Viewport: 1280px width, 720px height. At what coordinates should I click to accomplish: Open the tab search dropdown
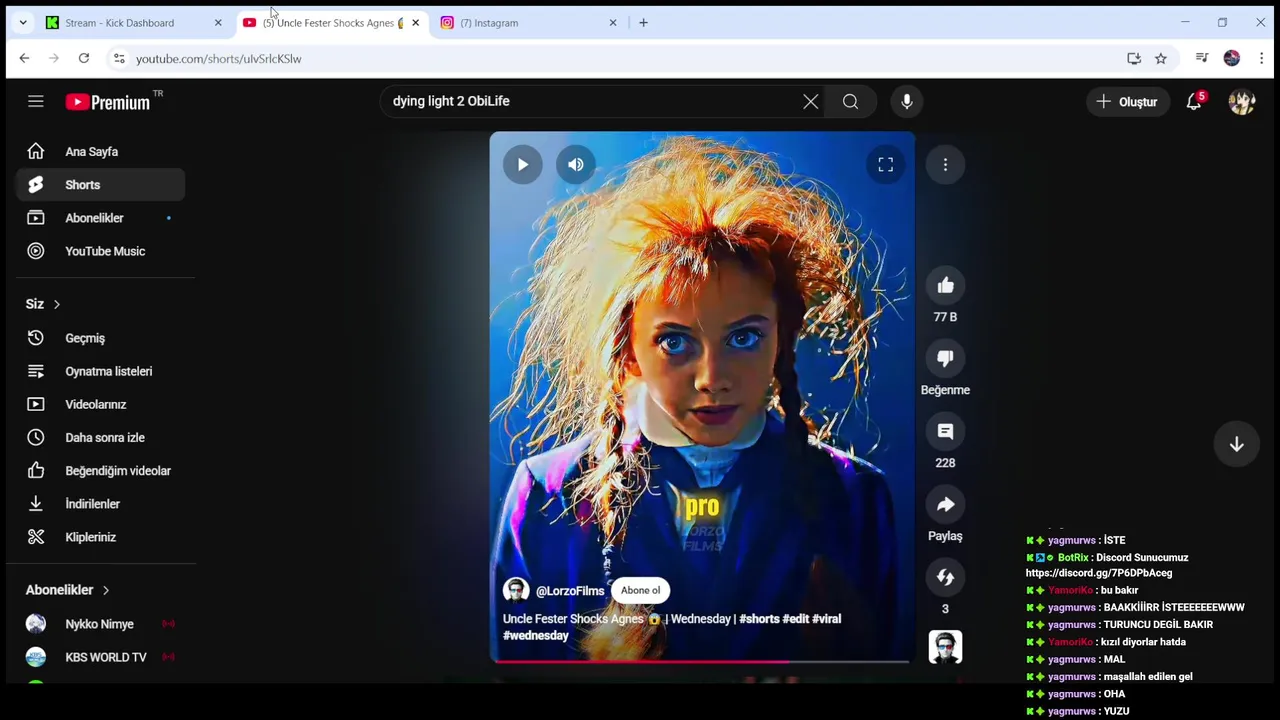23,23
